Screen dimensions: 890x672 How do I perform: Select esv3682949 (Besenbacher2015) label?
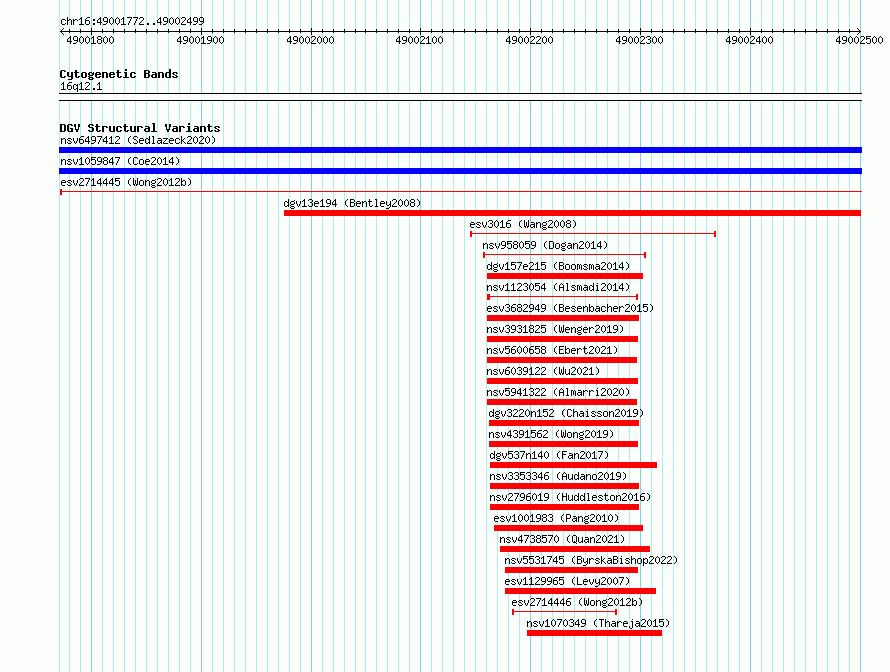click(570, 308)
